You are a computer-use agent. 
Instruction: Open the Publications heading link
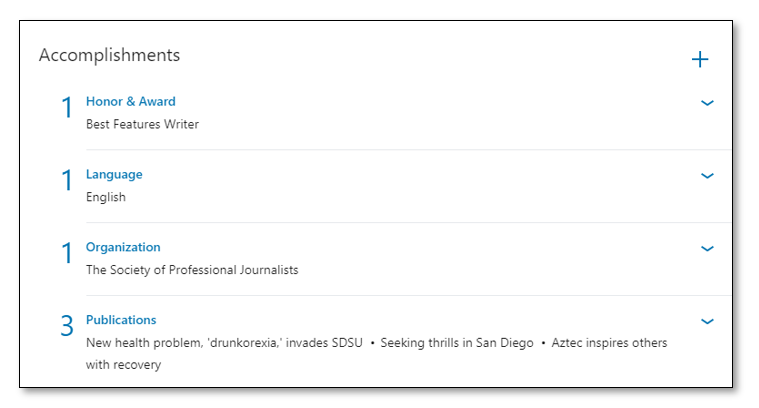[x=121, y=320]
